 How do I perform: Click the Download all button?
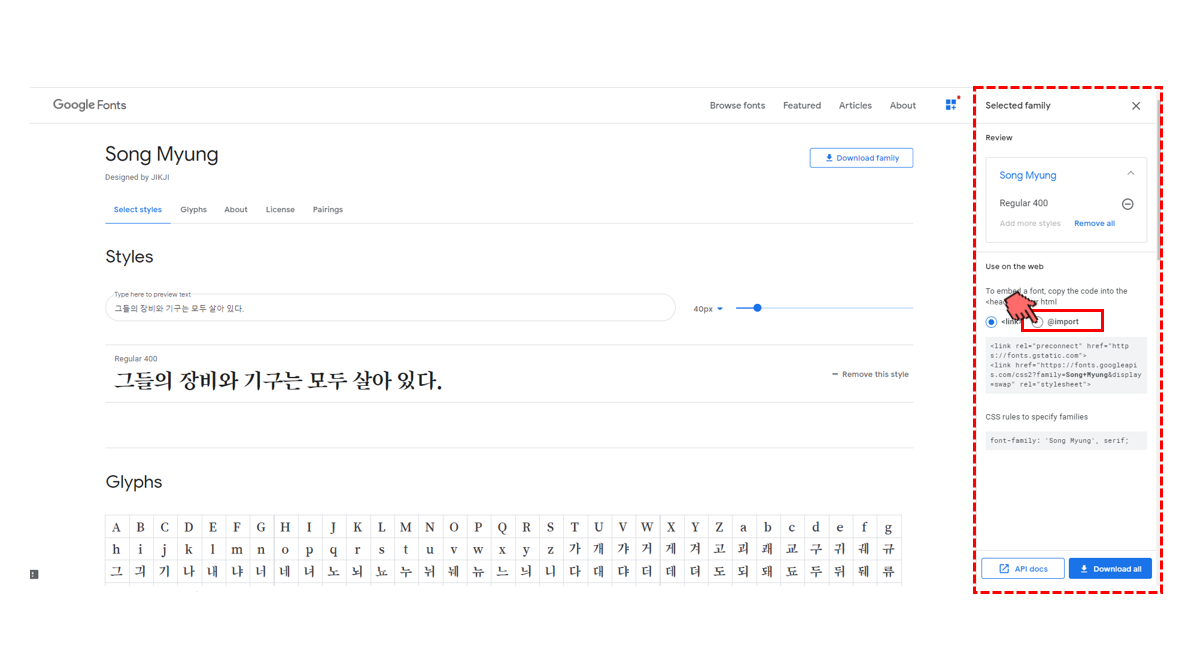[1110, 568]
